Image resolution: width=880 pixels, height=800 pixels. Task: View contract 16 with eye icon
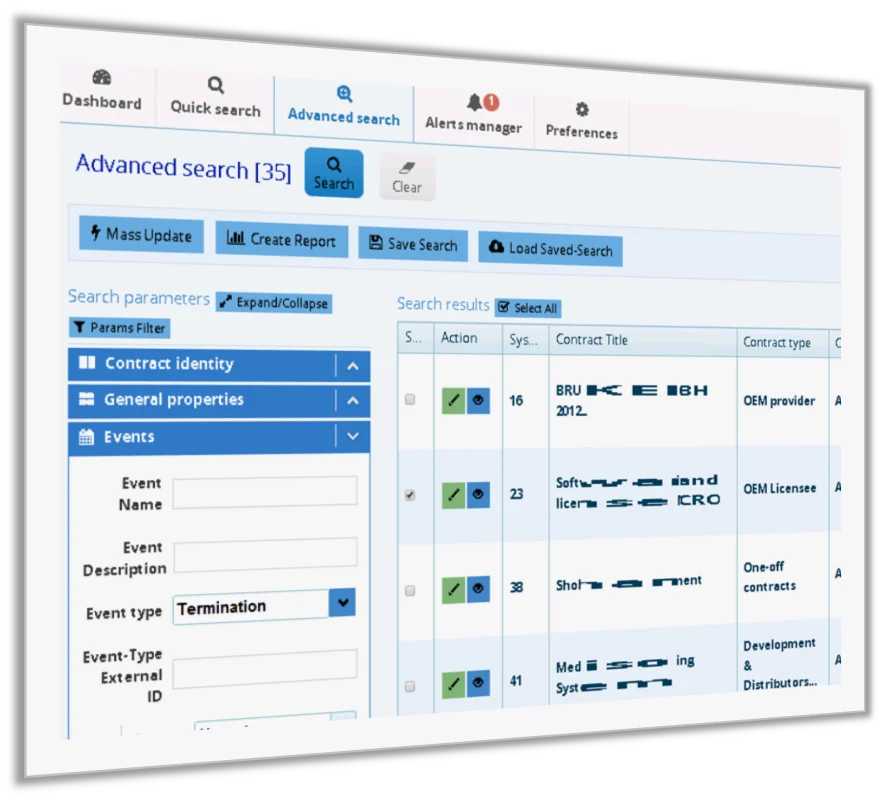(x=478, y=401)
